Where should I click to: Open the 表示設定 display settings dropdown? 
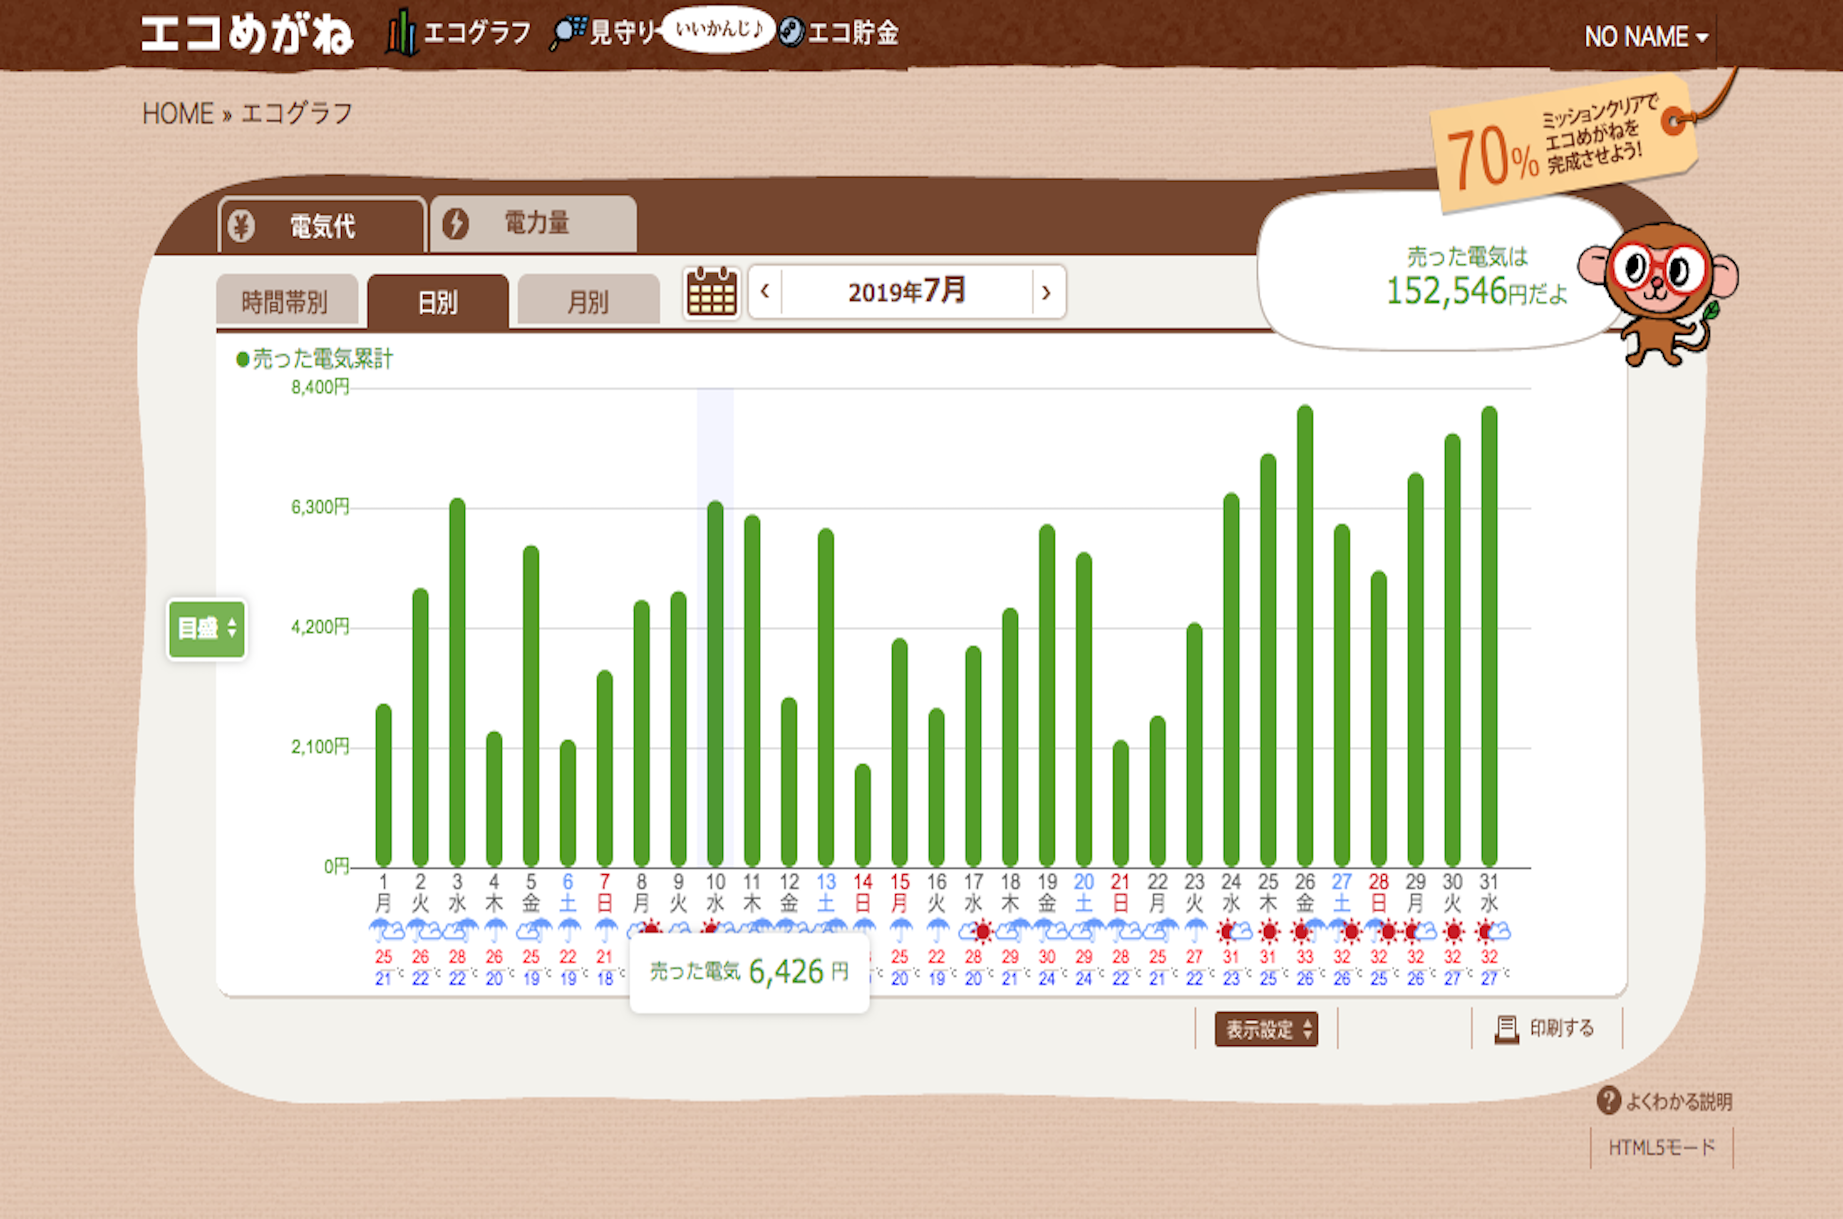pos(1266,1029)
